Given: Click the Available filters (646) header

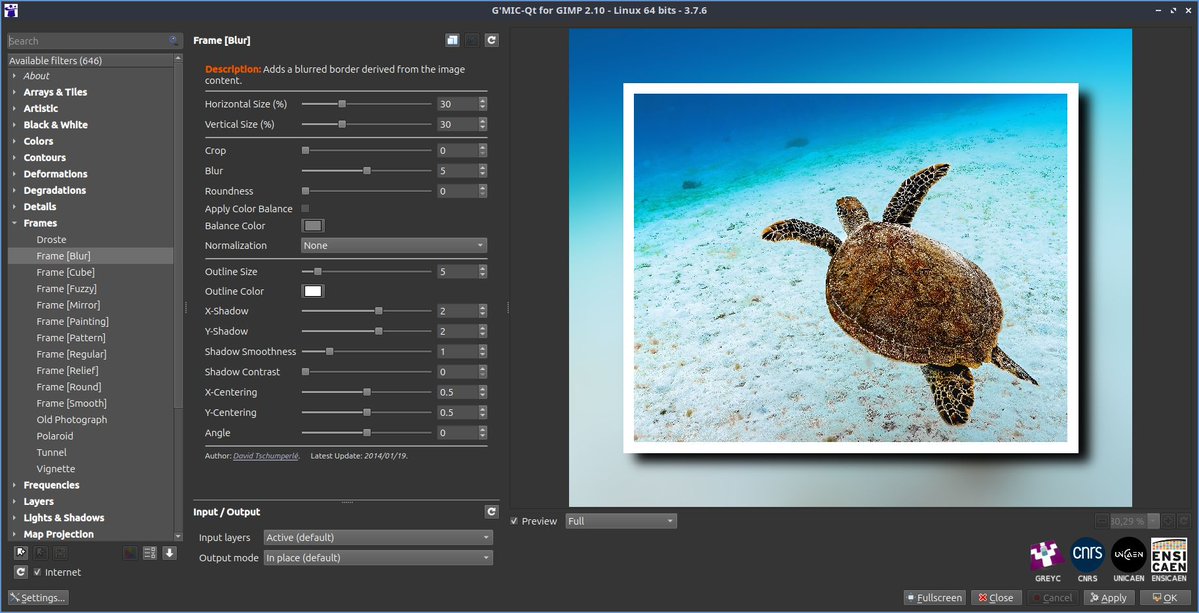Looking at the screenshot, I should tap(90, 60).
